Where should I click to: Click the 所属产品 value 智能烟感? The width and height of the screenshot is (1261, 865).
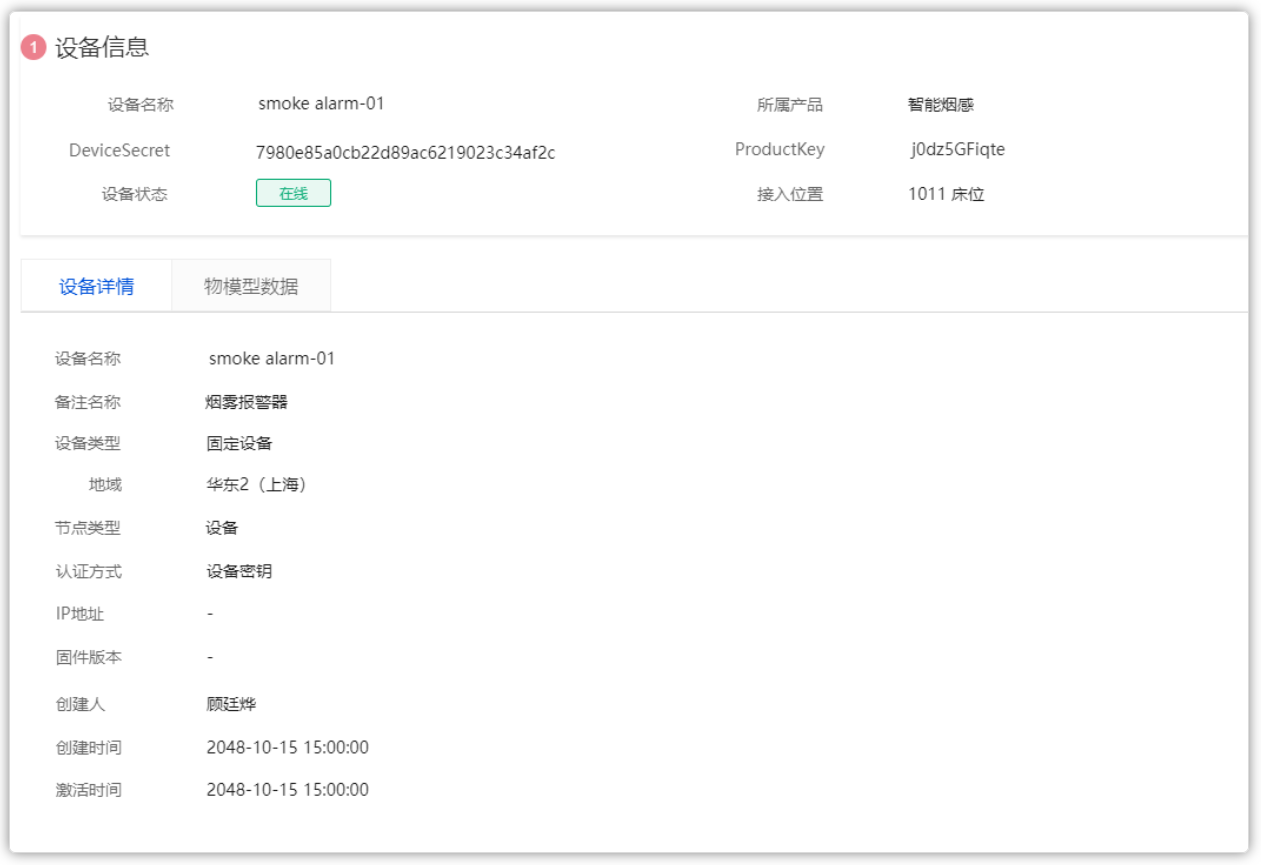tap(941, 105)
